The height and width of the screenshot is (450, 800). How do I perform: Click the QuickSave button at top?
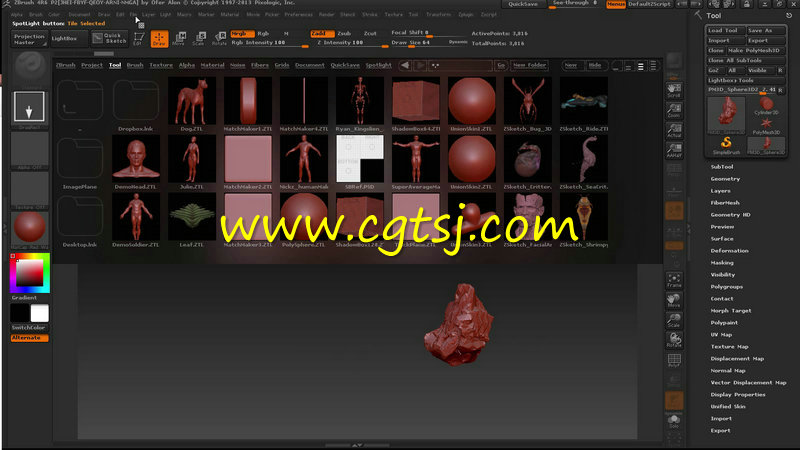point(523,4)
